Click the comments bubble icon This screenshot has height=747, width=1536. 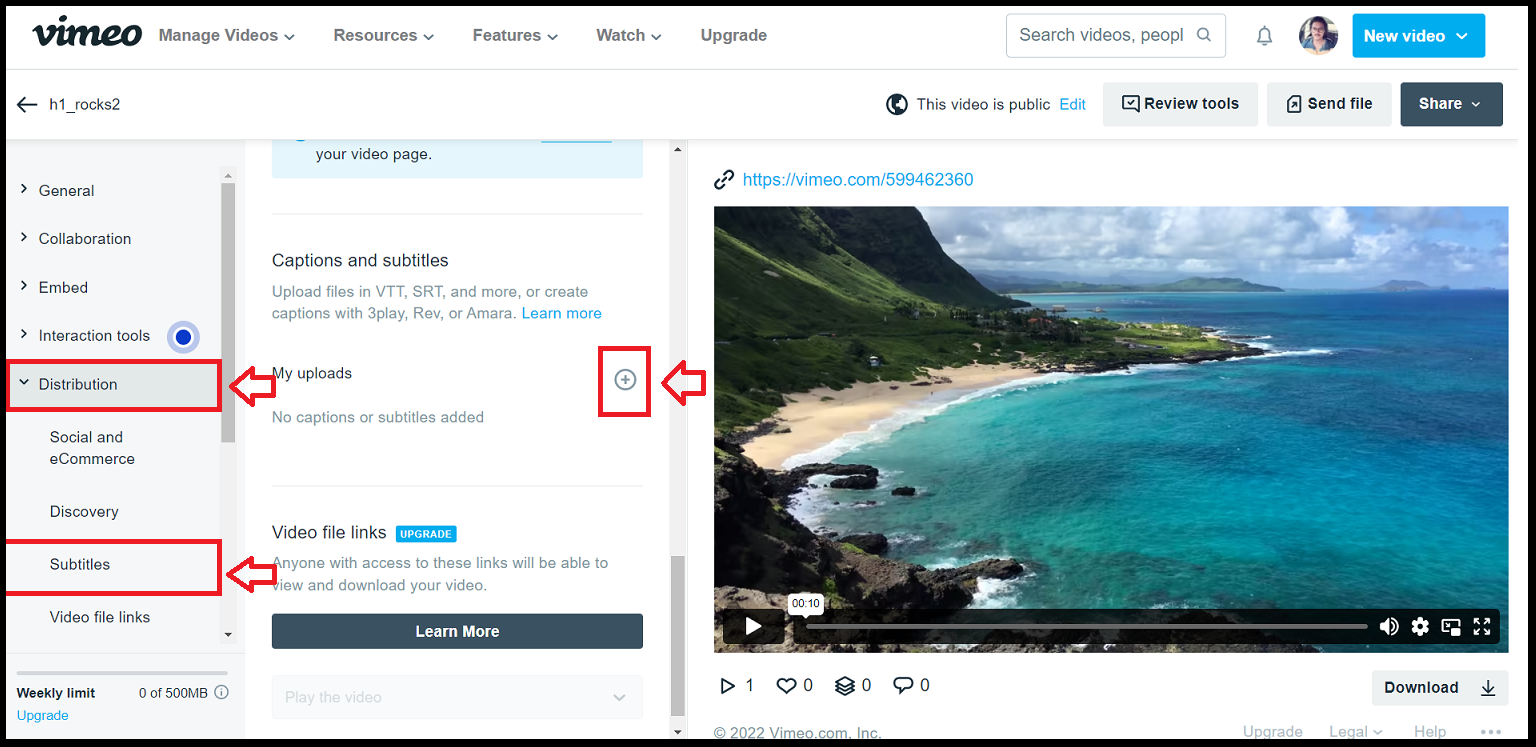pyautogui.click(x=903, y=686)
